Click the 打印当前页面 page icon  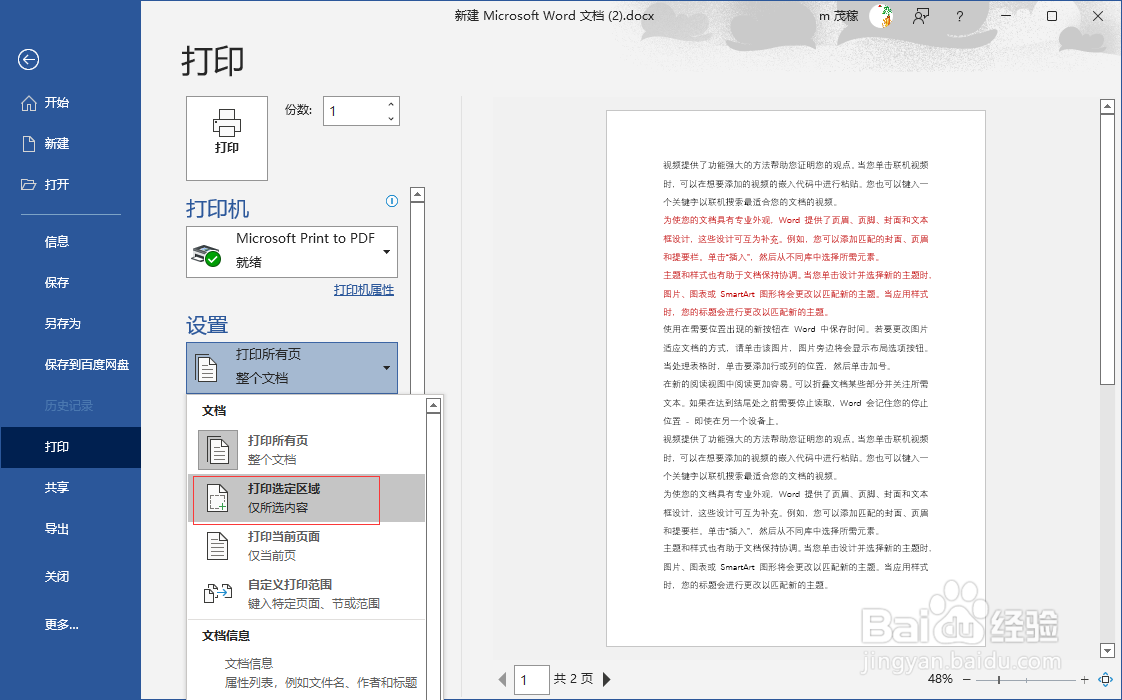pyautogui.click(x=218, y=546)
